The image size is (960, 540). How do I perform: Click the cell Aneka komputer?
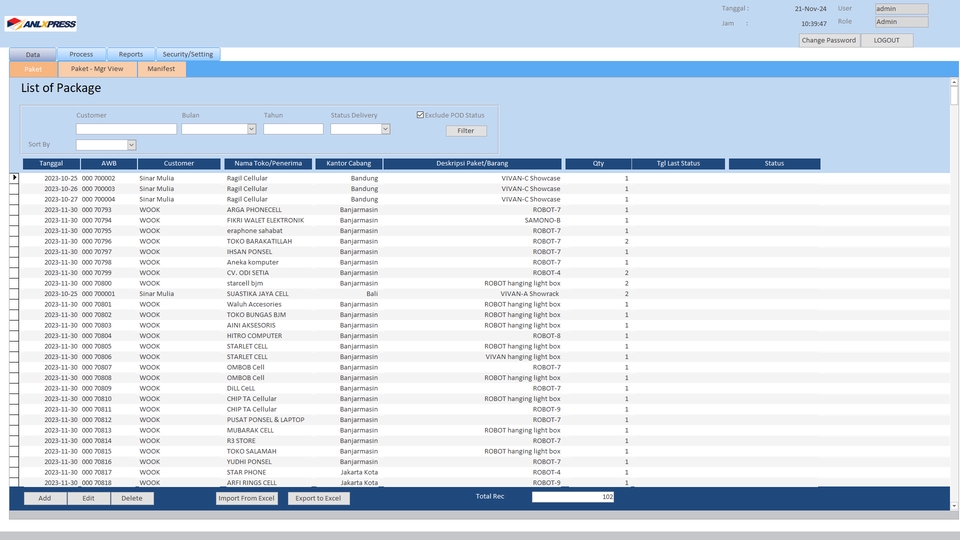click(x=252, y=262)
